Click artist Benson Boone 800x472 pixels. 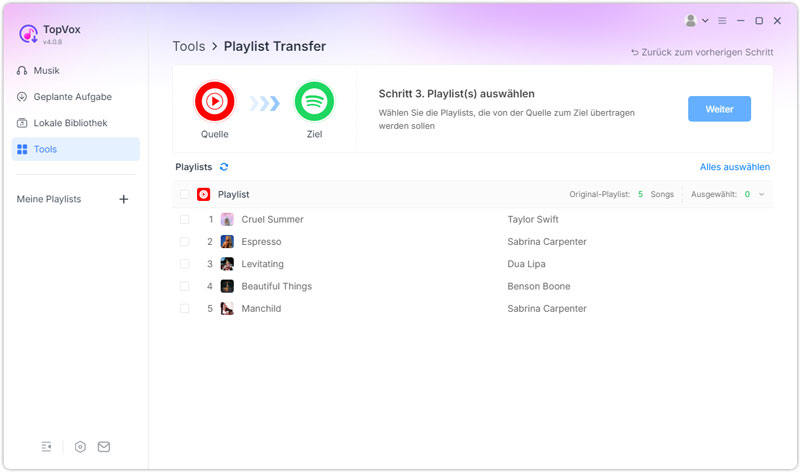(x=539, y=286)
